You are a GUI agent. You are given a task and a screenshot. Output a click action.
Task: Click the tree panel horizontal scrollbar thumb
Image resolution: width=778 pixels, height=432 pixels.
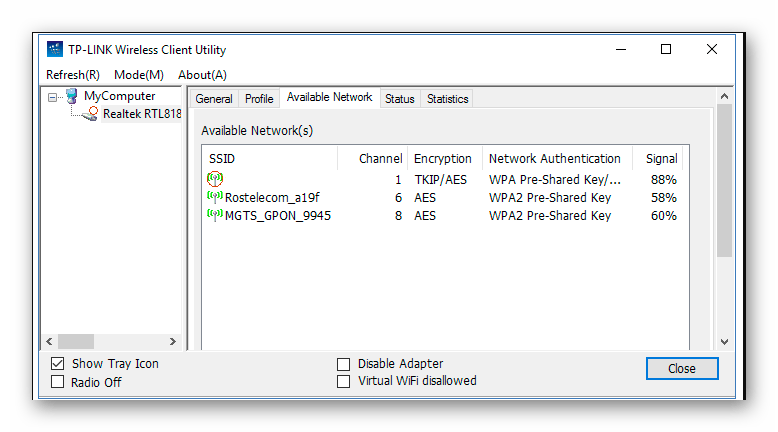pos(76,341)
